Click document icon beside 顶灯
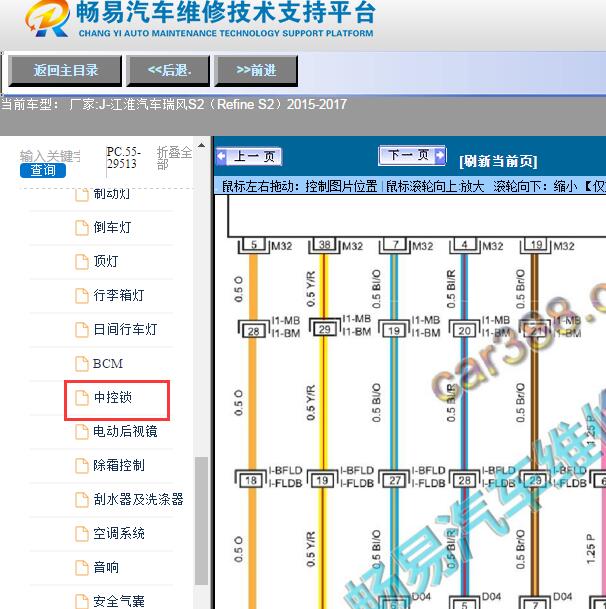 (x=82, y=261)
